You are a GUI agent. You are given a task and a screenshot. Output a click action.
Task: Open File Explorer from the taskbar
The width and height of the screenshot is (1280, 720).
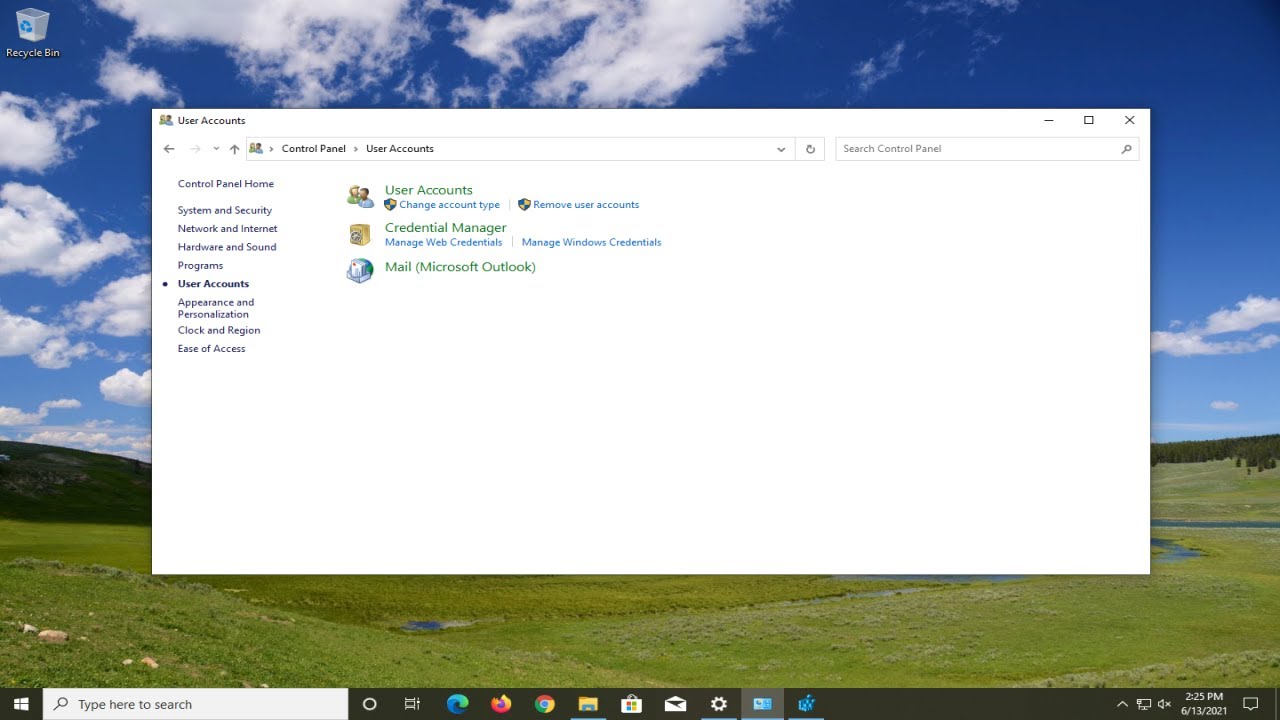pos(588,704)
